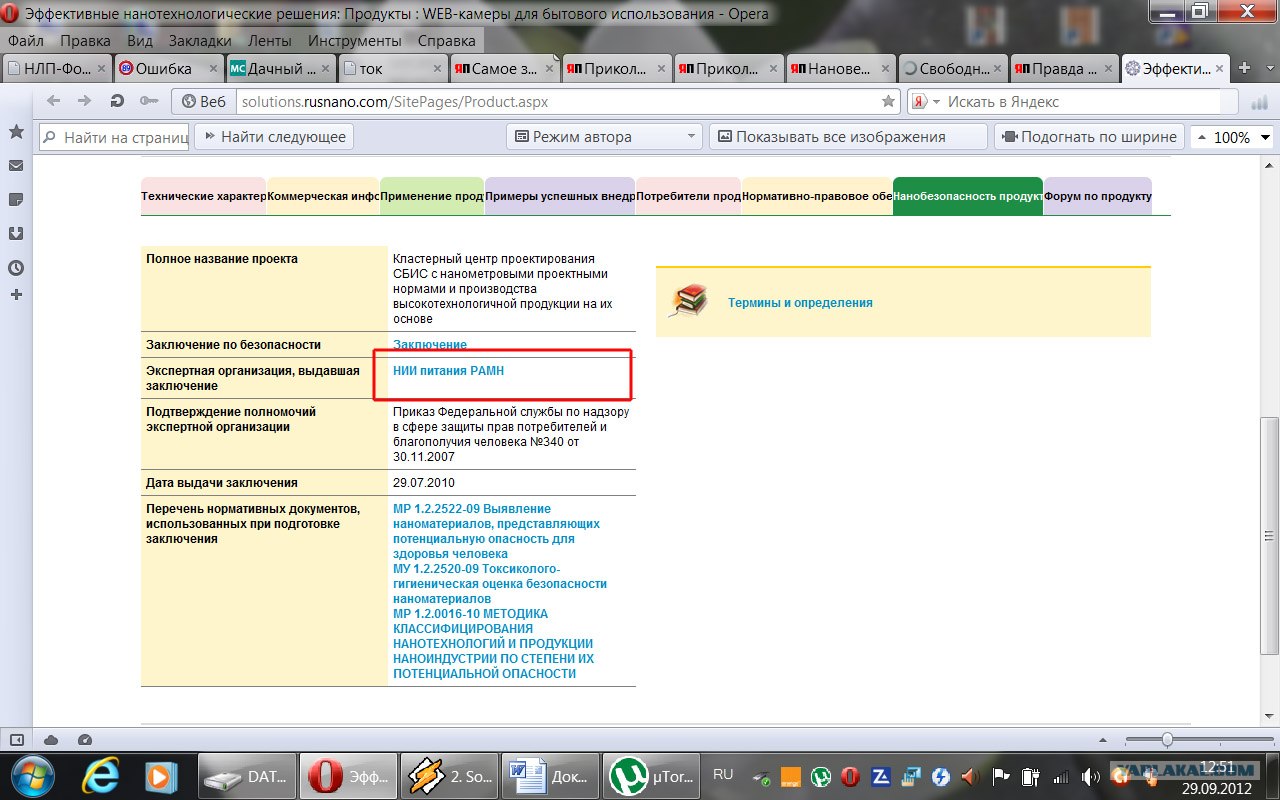Toggle the side panel button in status bar

17,740
